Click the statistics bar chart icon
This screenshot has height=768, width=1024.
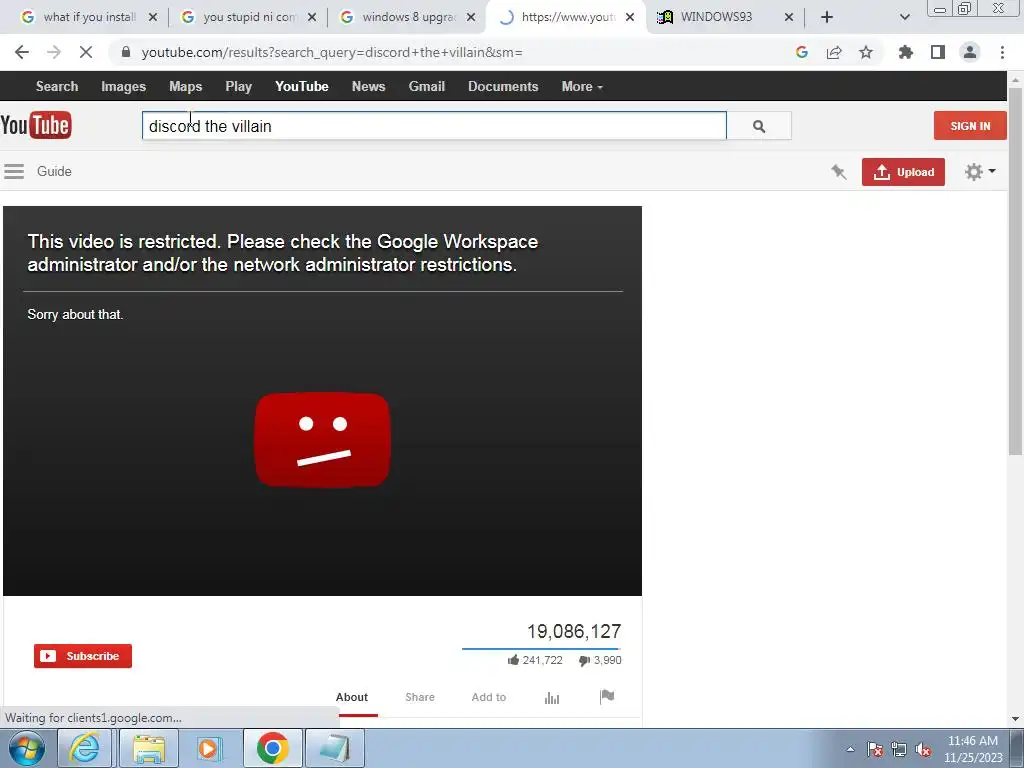coord(552,698)
